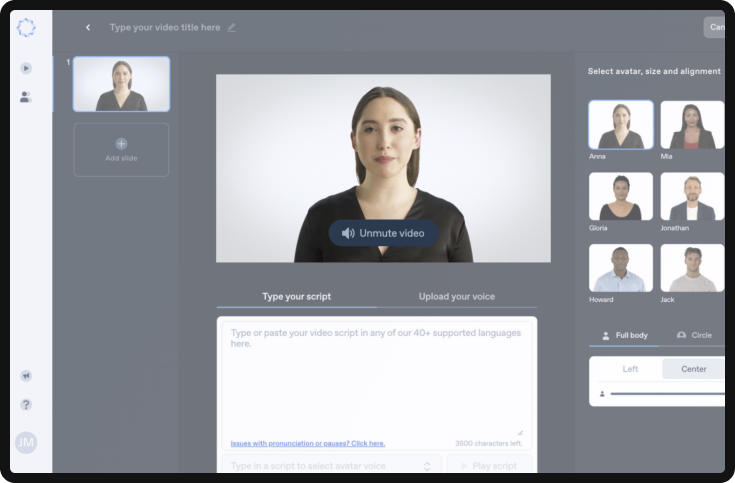Viewport: 735px width, 483px height.
Task: Select the Gloria avatar
Action: pyautogui.click(x=621, y=196)
